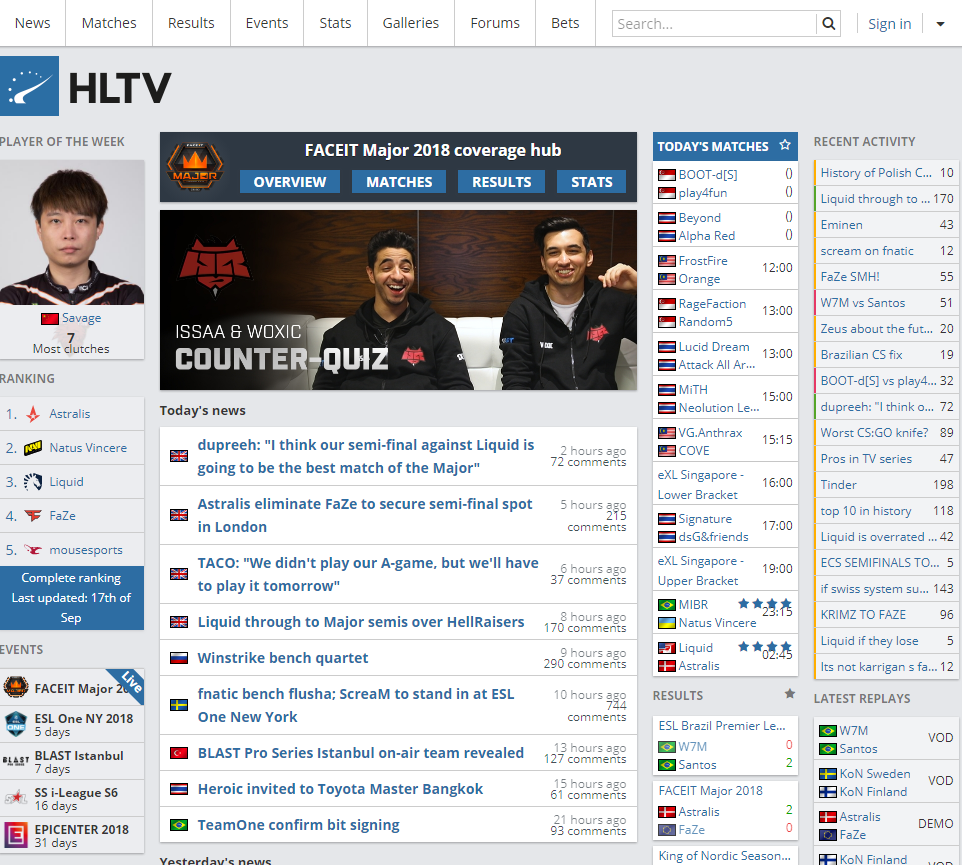Click the FACEIT Major event icon in Events

click(x=16, y=688)
